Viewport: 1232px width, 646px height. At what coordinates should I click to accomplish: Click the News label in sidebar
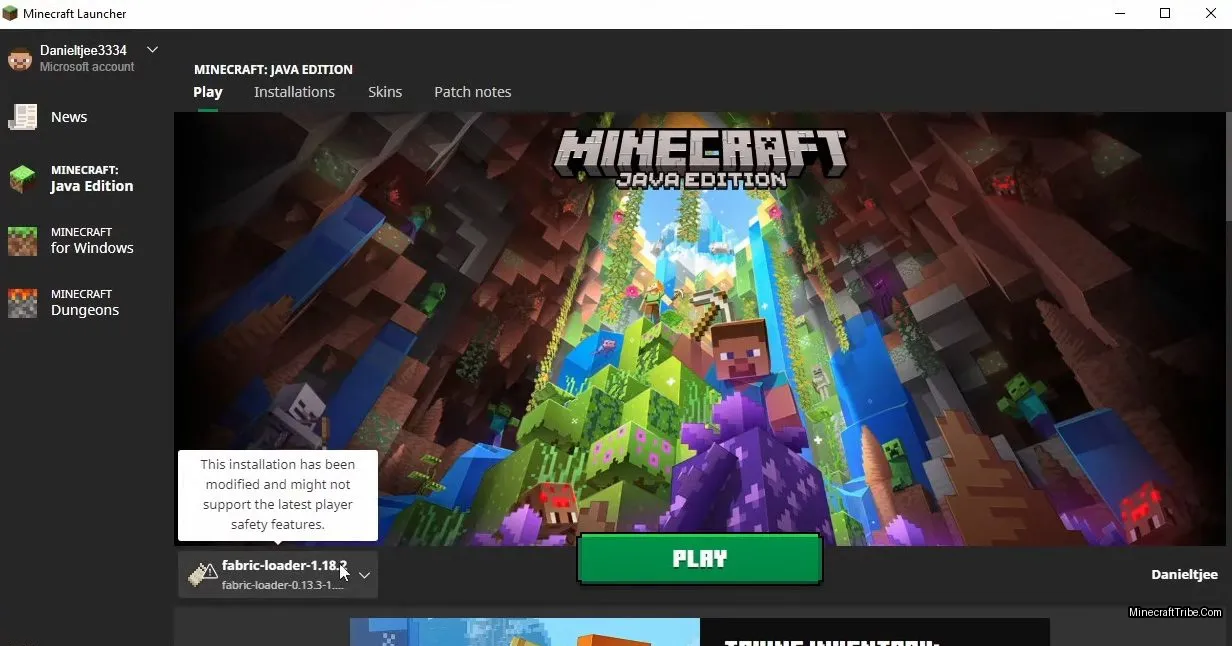click(69, 117)
